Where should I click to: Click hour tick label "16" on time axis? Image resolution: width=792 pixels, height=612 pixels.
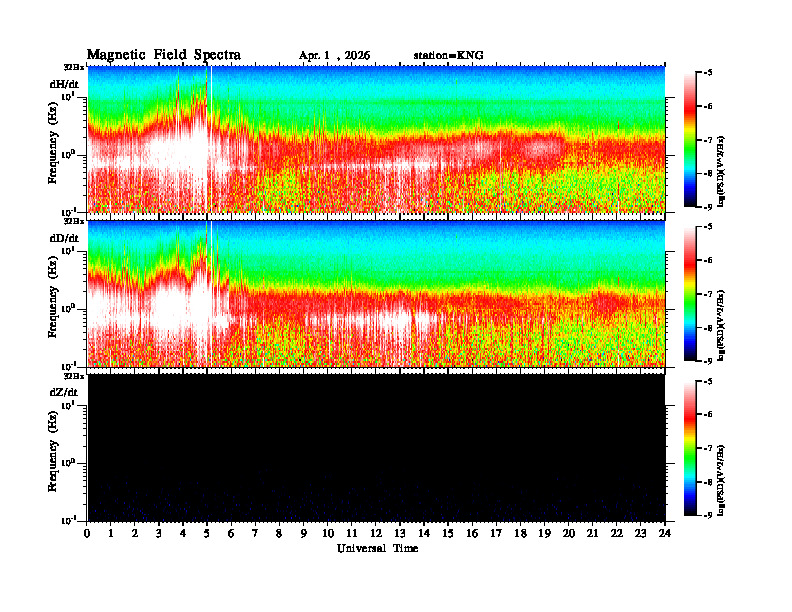point(472,533)
